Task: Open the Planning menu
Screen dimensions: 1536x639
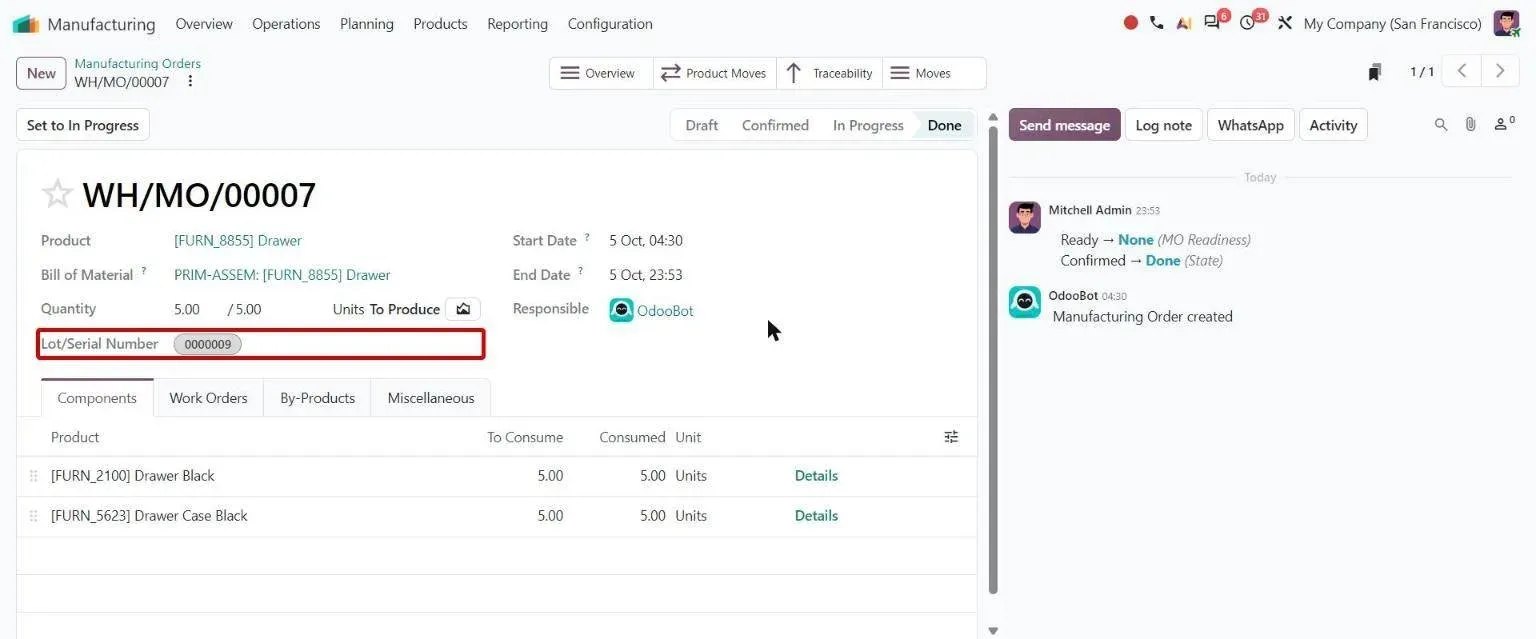Action: (367, 24)
